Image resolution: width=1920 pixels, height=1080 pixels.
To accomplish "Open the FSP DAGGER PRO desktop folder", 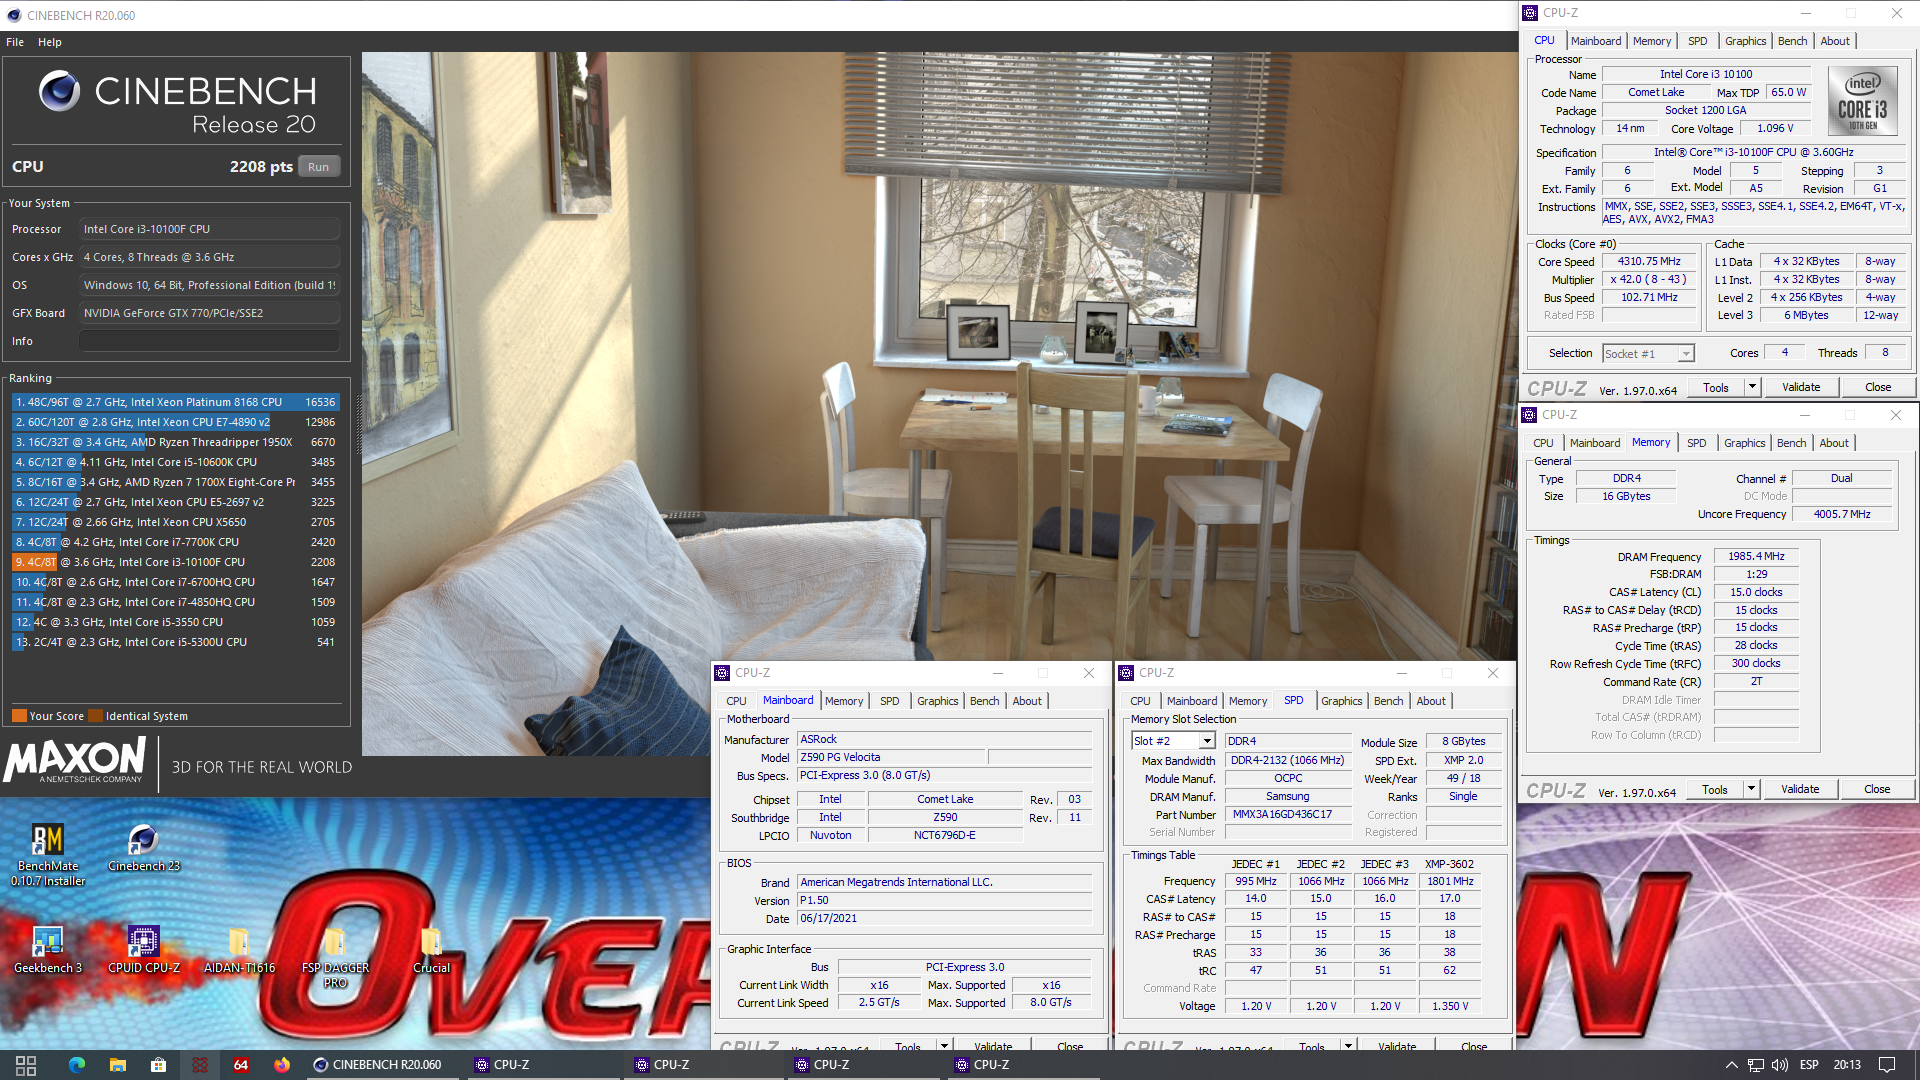I will point(335,957).
